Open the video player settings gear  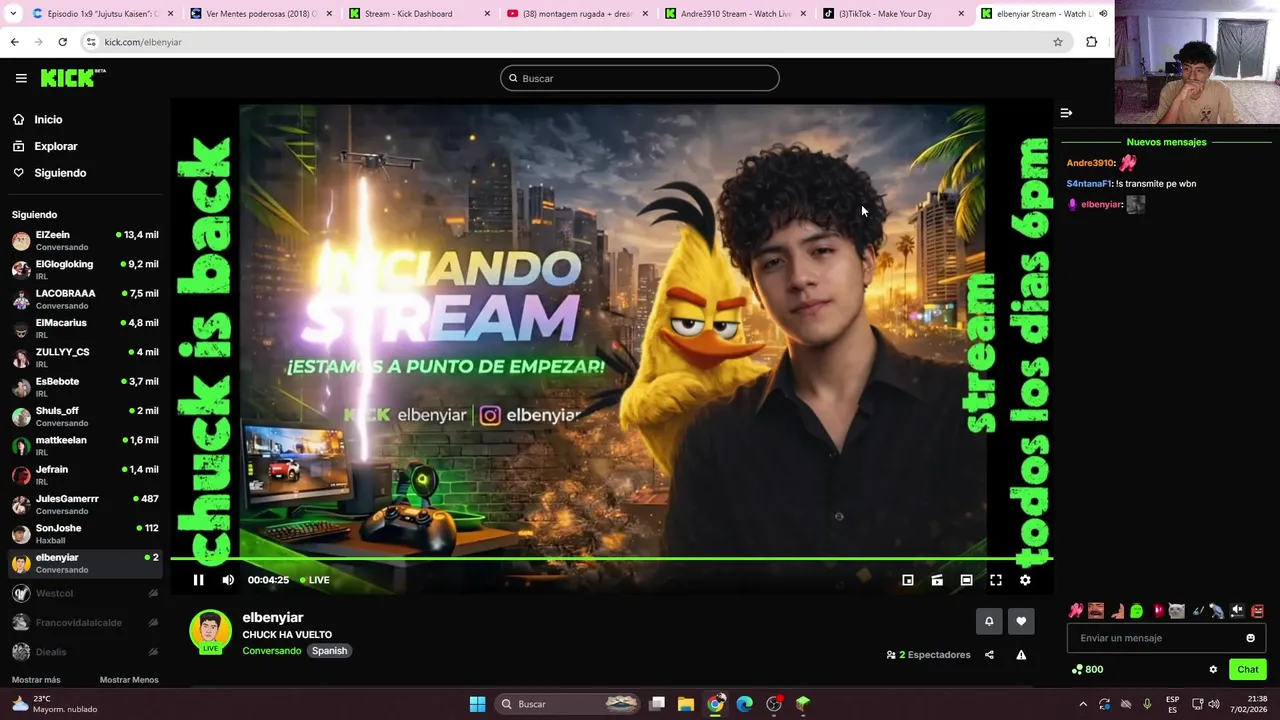coord(1025,580)
